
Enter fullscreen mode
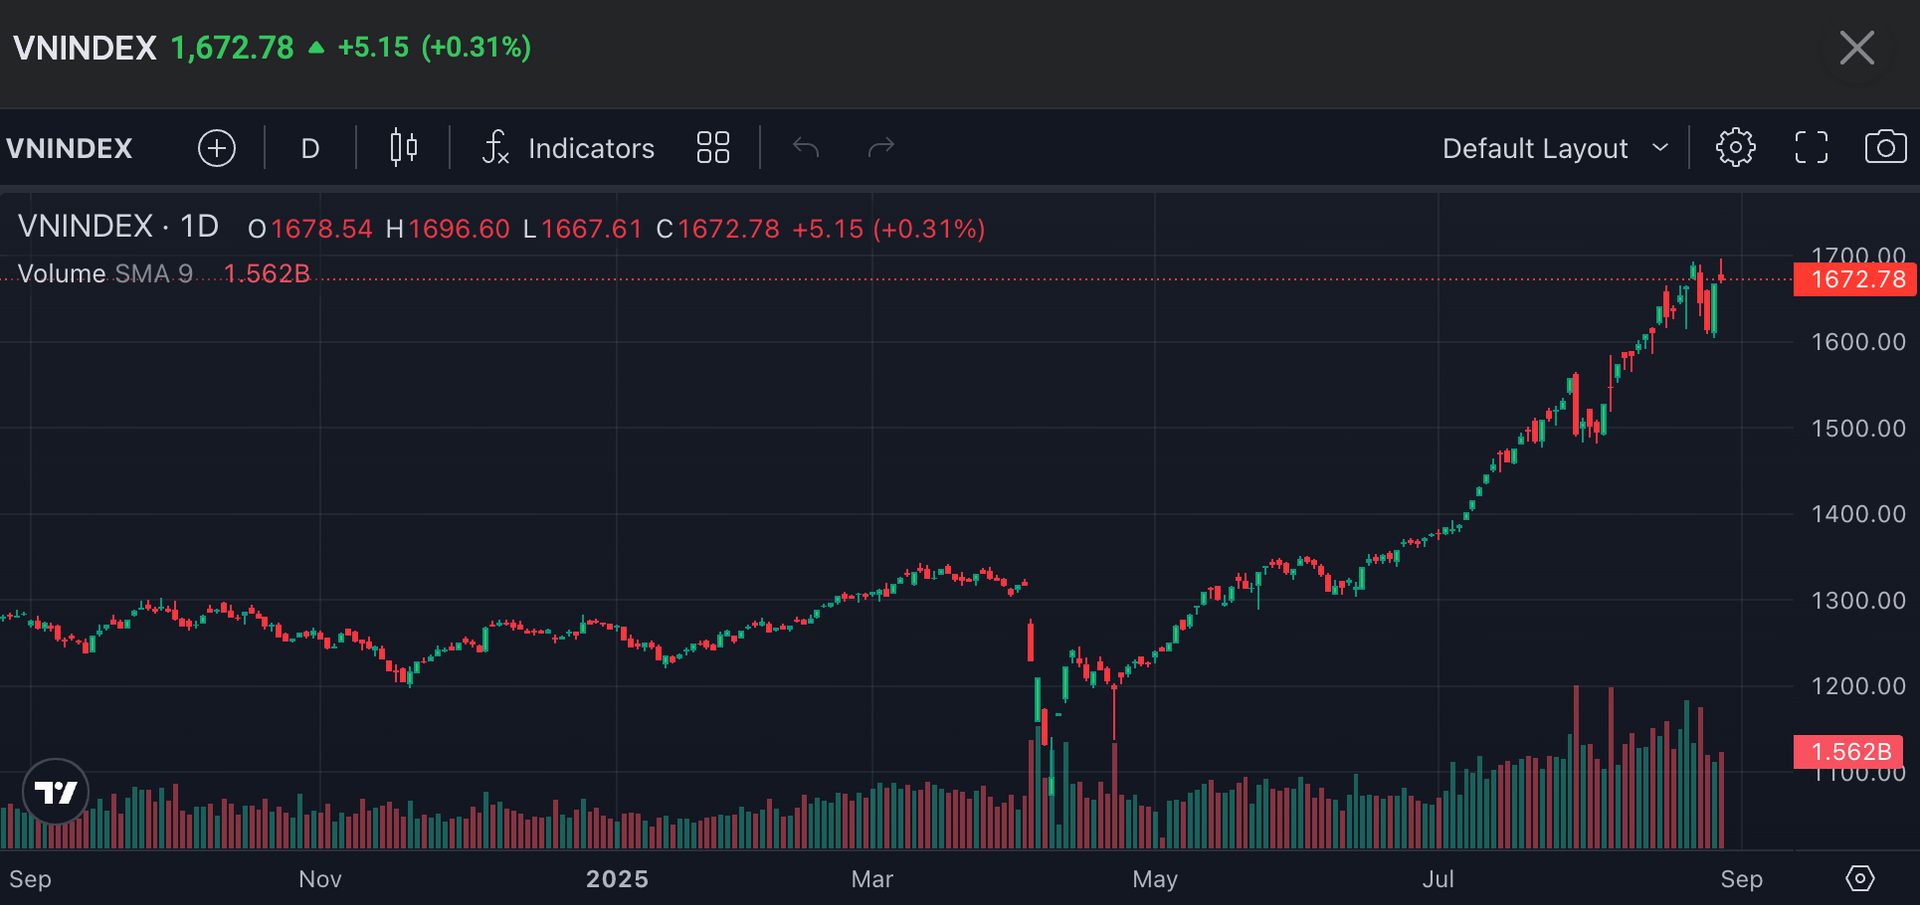[1811, 148]
